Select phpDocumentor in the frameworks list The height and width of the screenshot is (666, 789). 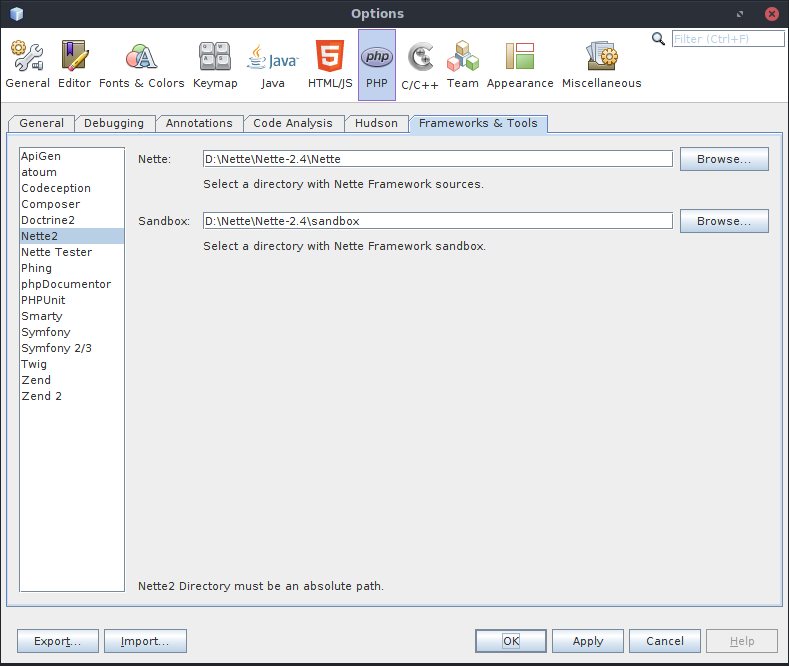click(x=72, y=284)
